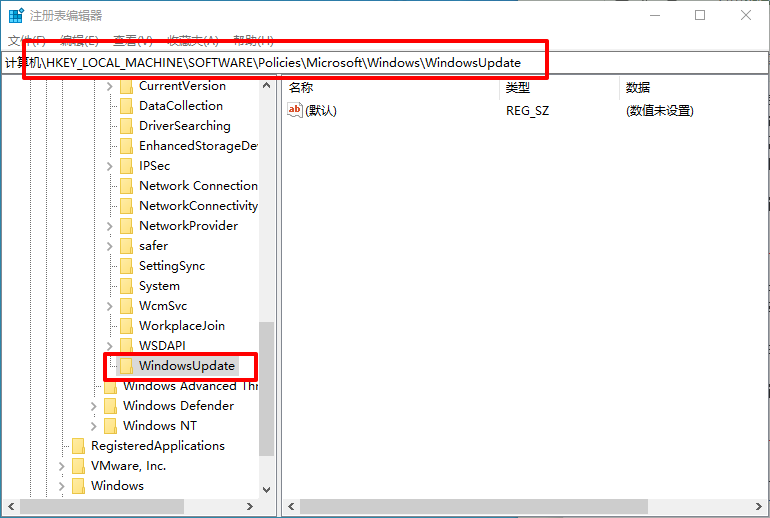Open the 收藏夹(A) menu
Screen dimensions: 770x518
pos(193,40)
